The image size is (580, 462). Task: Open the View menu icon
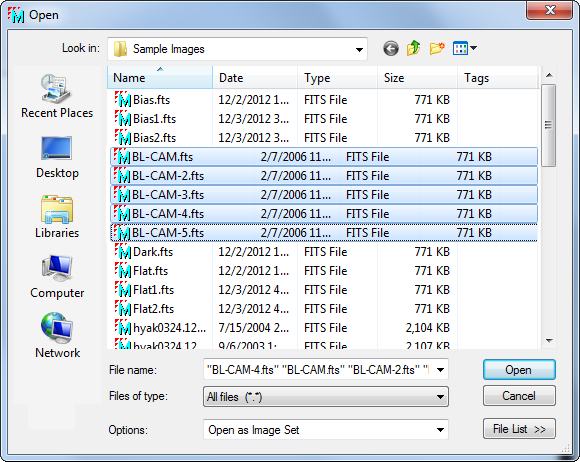coord(465,48)
